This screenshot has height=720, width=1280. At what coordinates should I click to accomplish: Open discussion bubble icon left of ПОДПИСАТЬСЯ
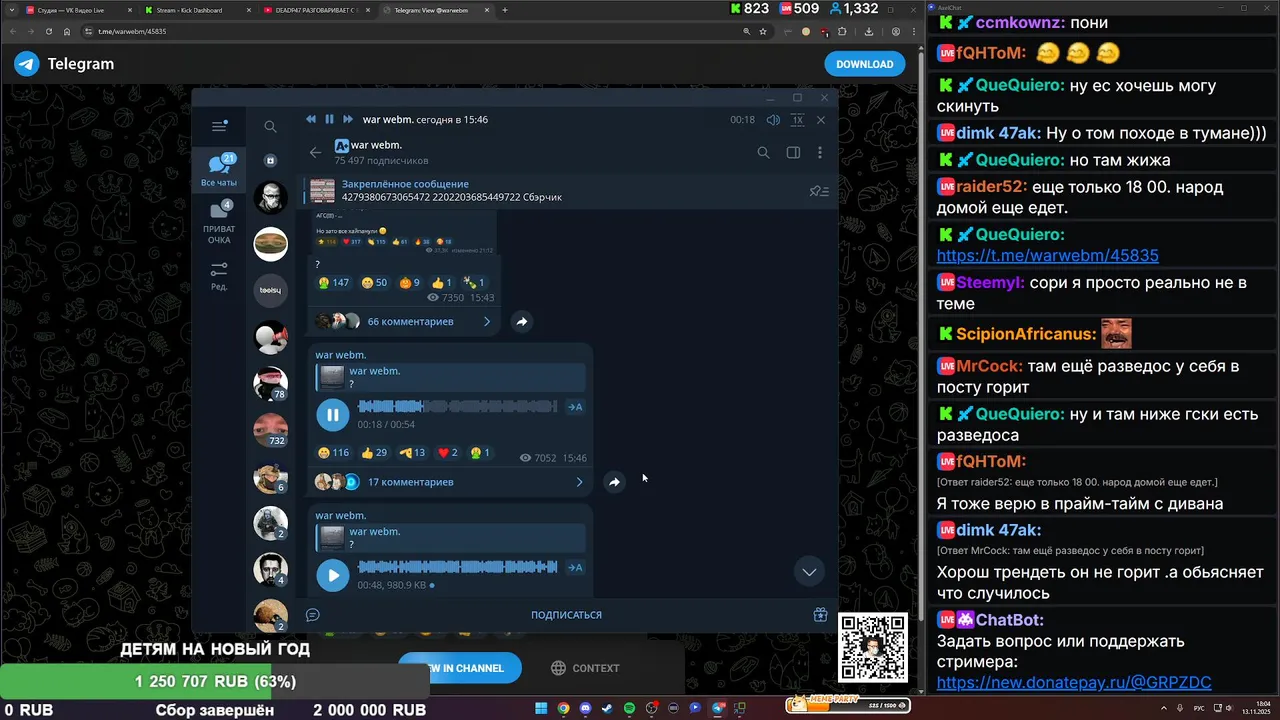point(312,615)
